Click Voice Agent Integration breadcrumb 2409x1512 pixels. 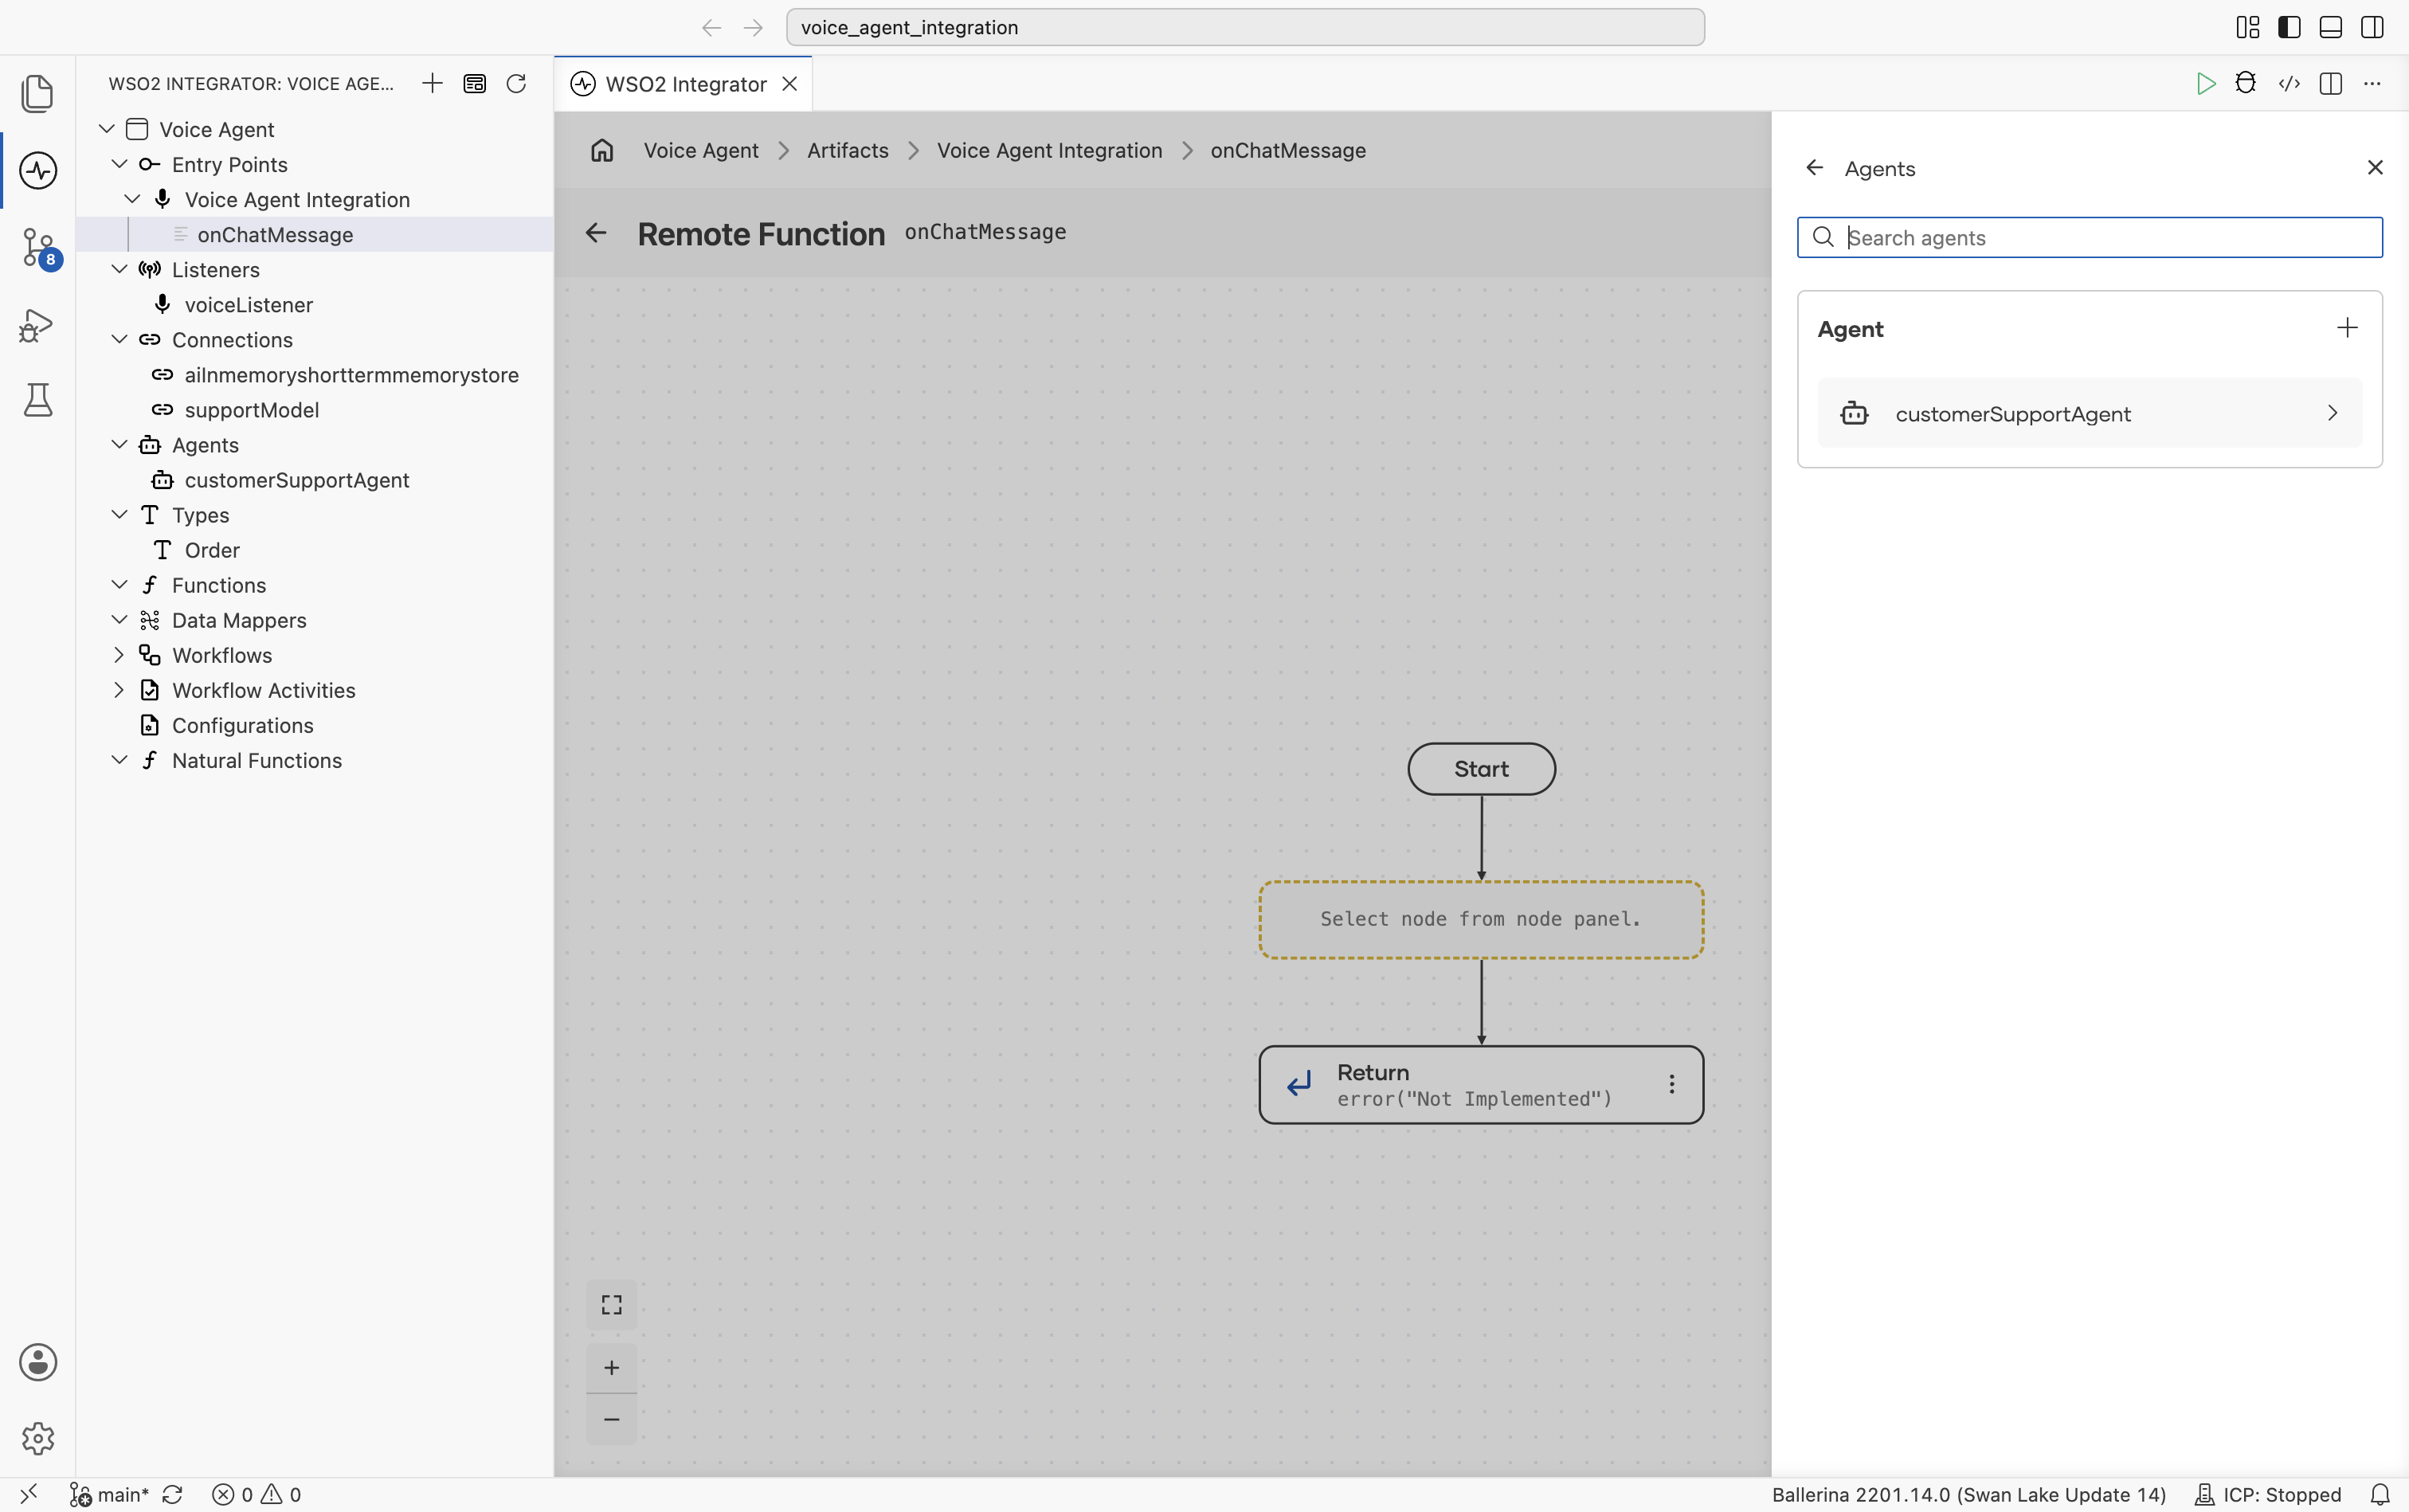[x=1049, y=151]
